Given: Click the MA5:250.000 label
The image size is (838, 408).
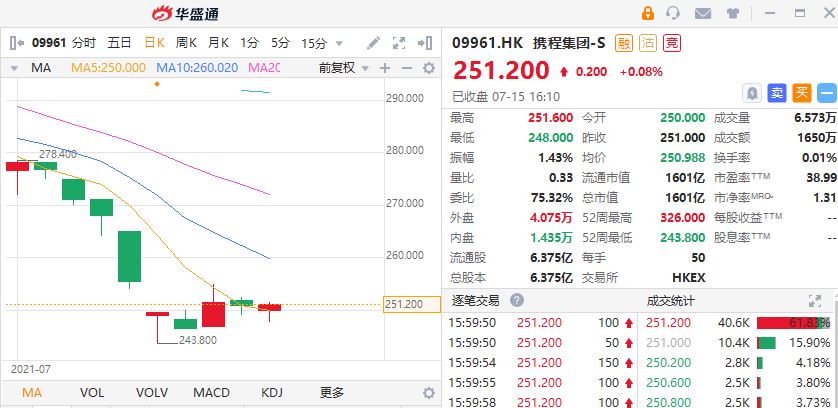Looking at the screenshot, I should coord(108,68).
